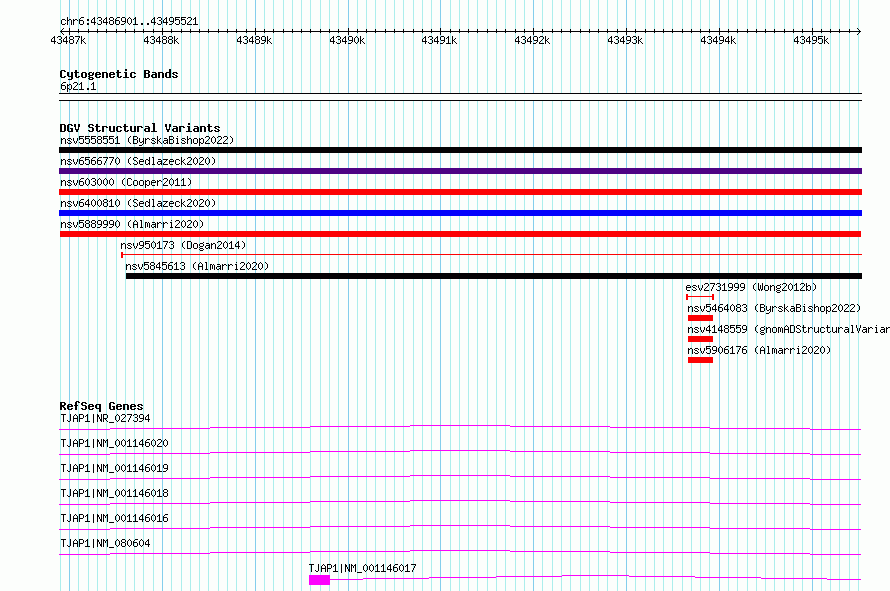Open transcript TJAP1|NM_001146020 label
This screenshot has height=591, width=890.
(114, 443)
